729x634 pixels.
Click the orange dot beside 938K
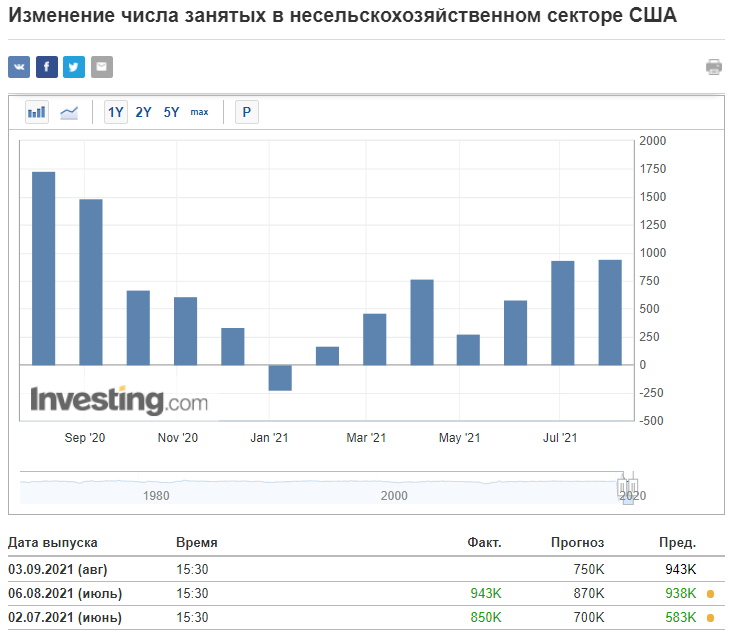pyautogui.click(x=710, y=594)
